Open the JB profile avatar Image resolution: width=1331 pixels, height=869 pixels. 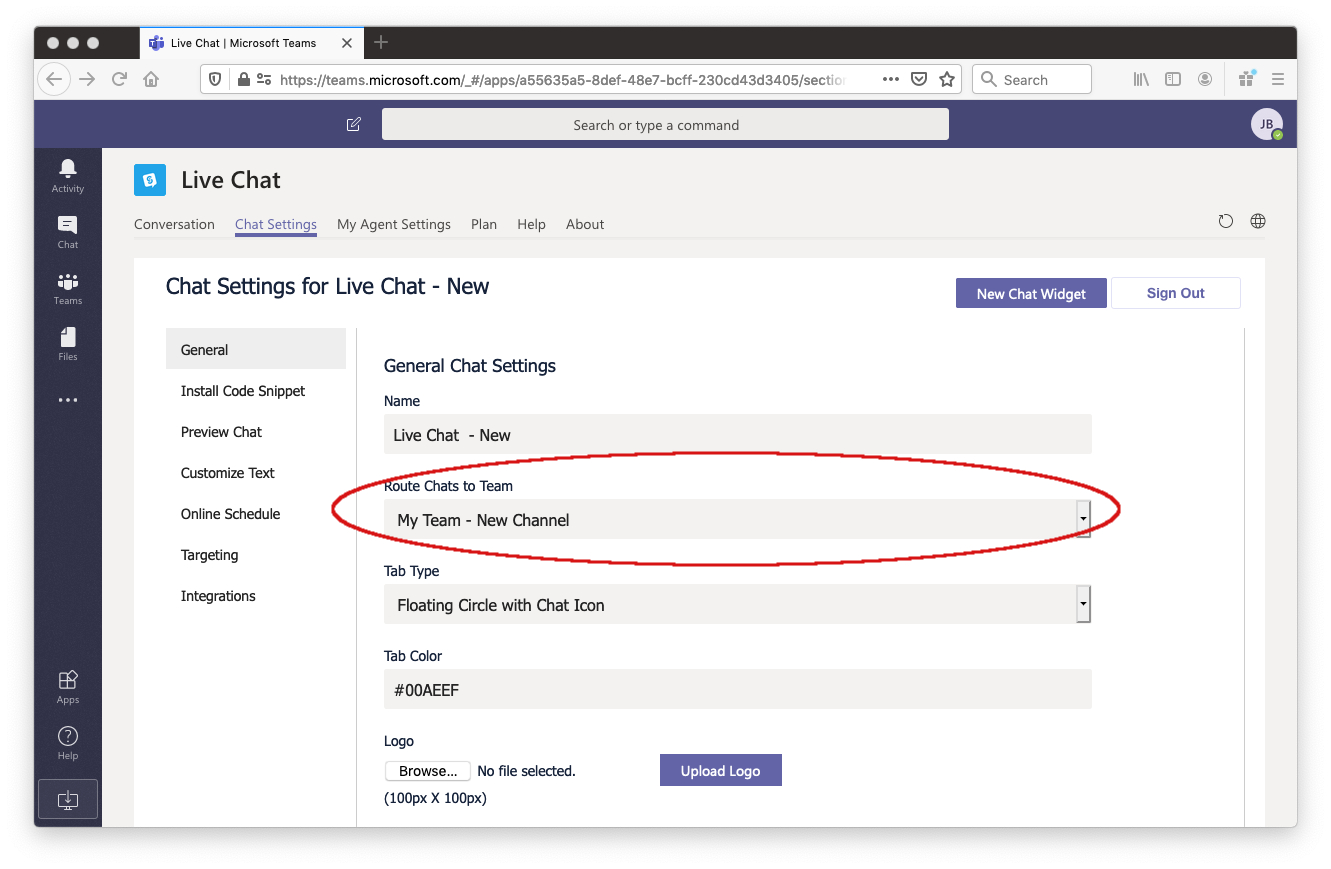1266,124
